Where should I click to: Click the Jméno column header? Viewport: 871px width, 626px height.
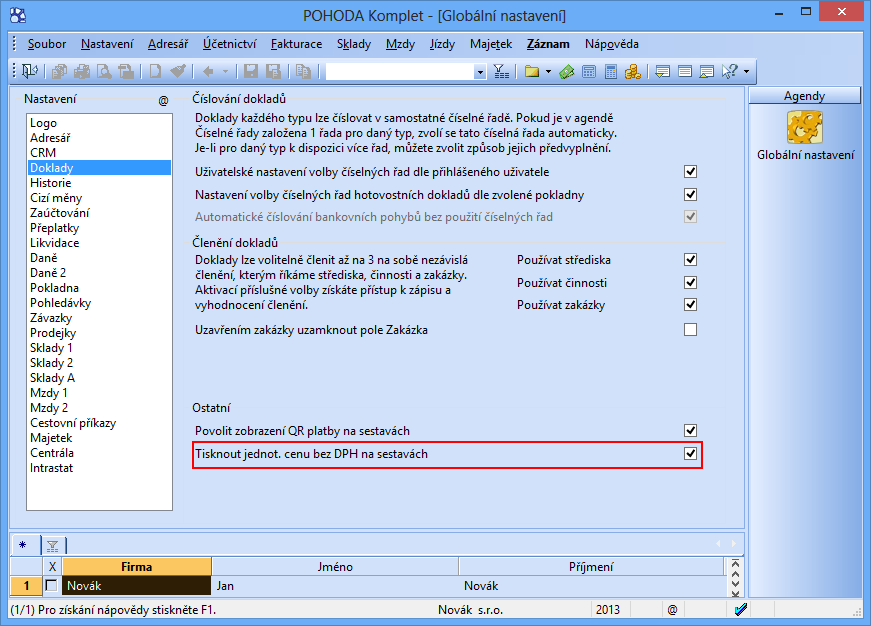coord(335,567)
